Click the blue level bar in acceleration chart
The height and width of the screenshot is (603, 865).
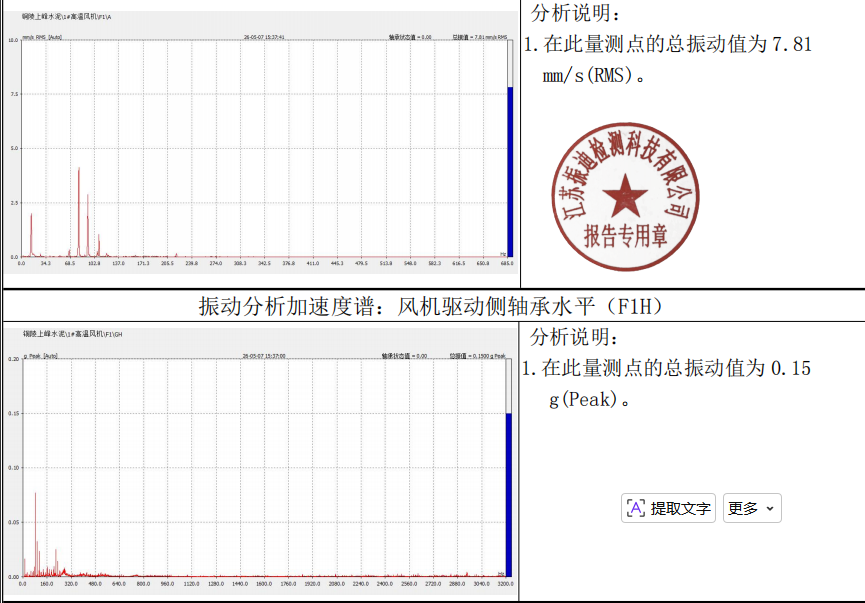coord(509,495)
